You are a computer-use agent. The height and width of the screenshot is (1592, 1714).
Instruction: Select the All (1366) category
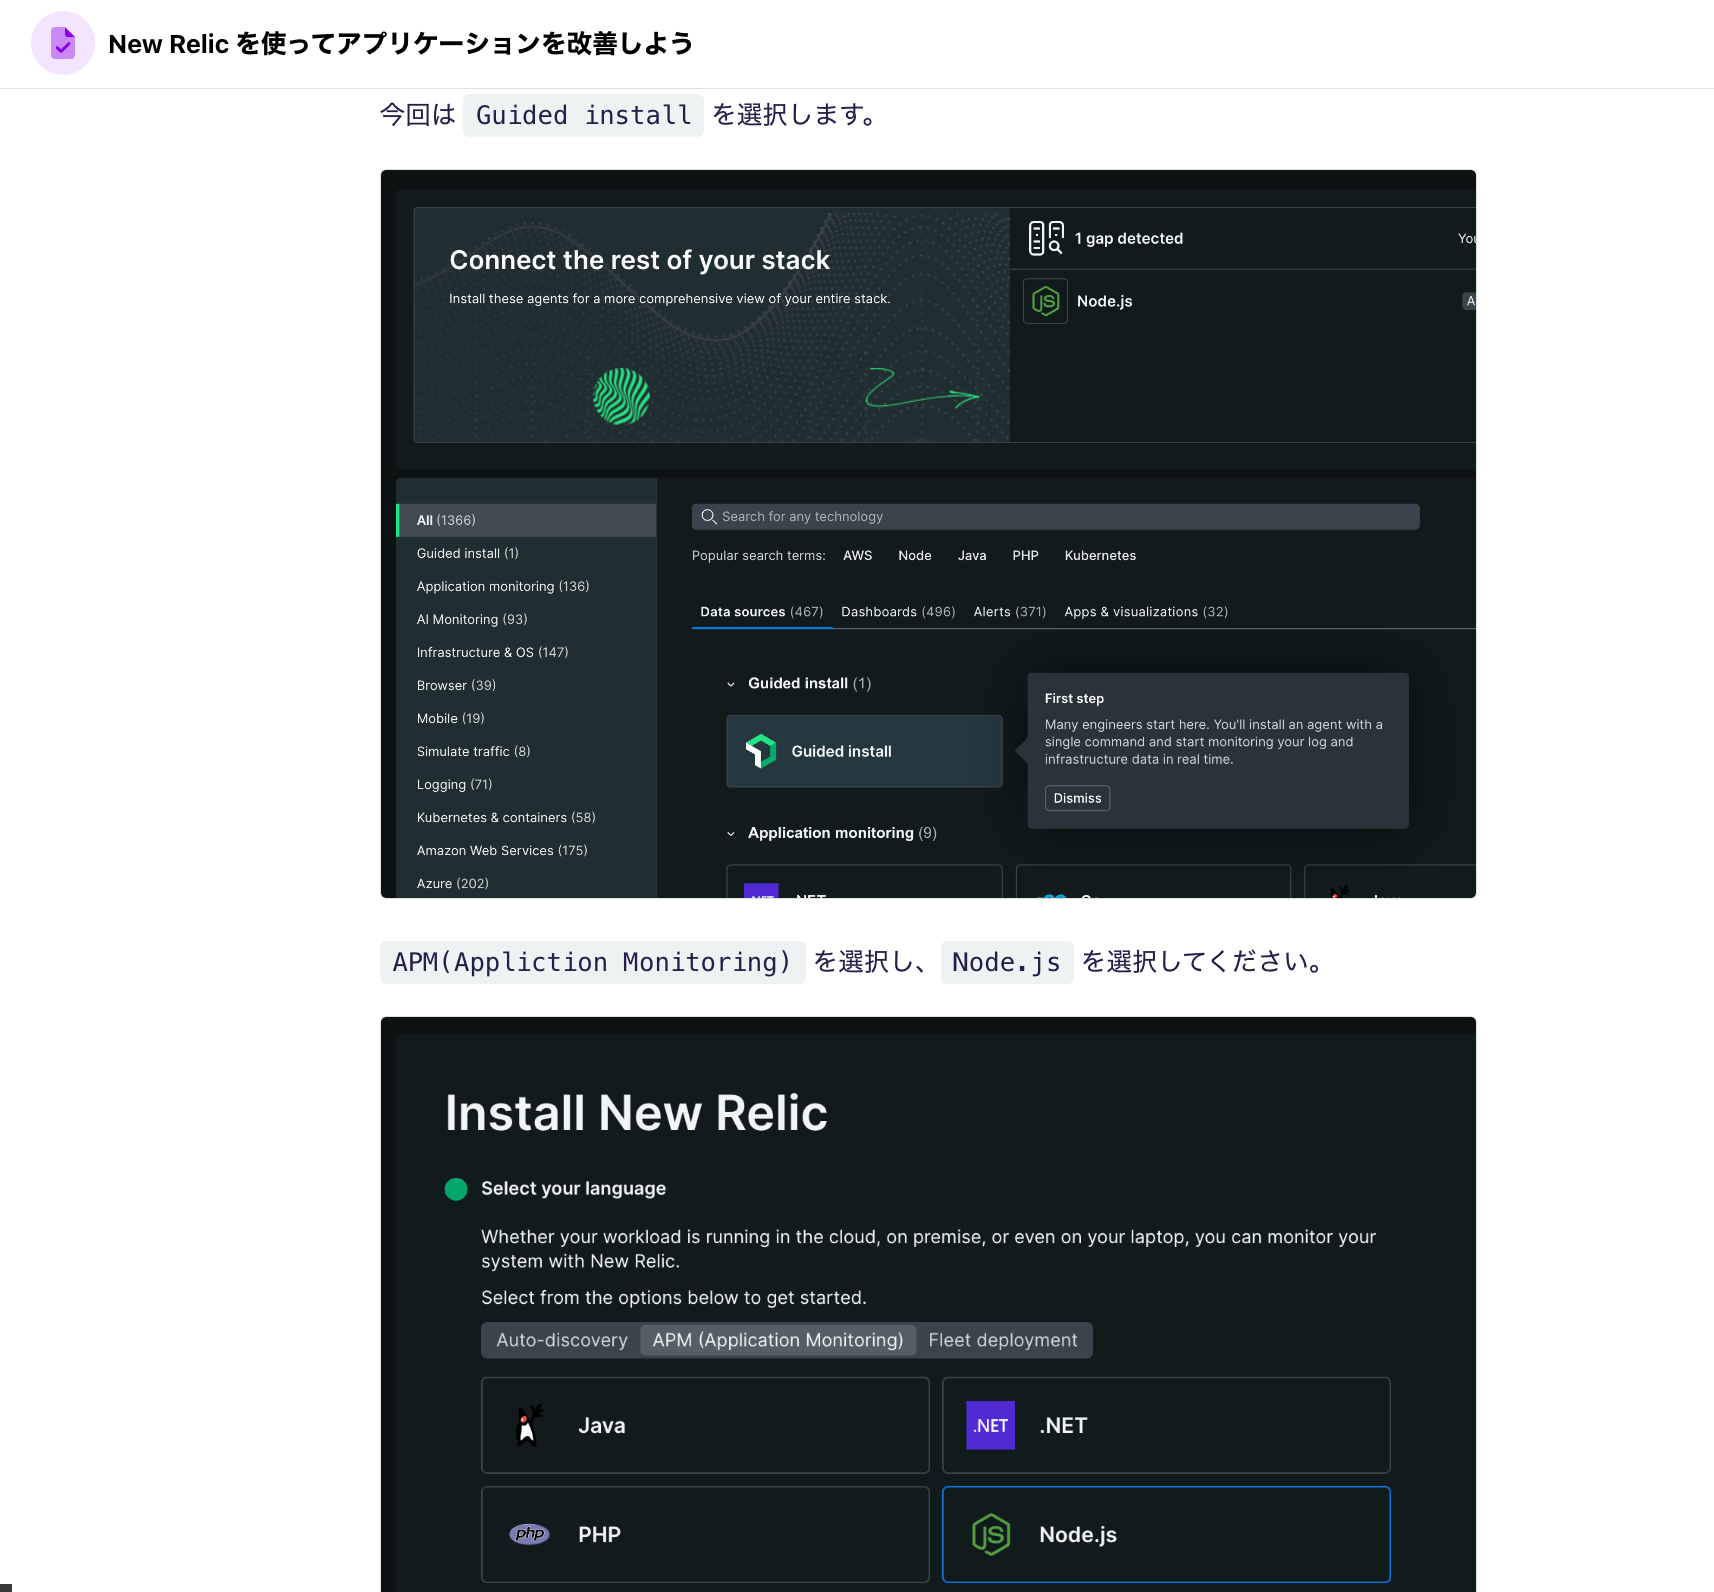point(526,520)
